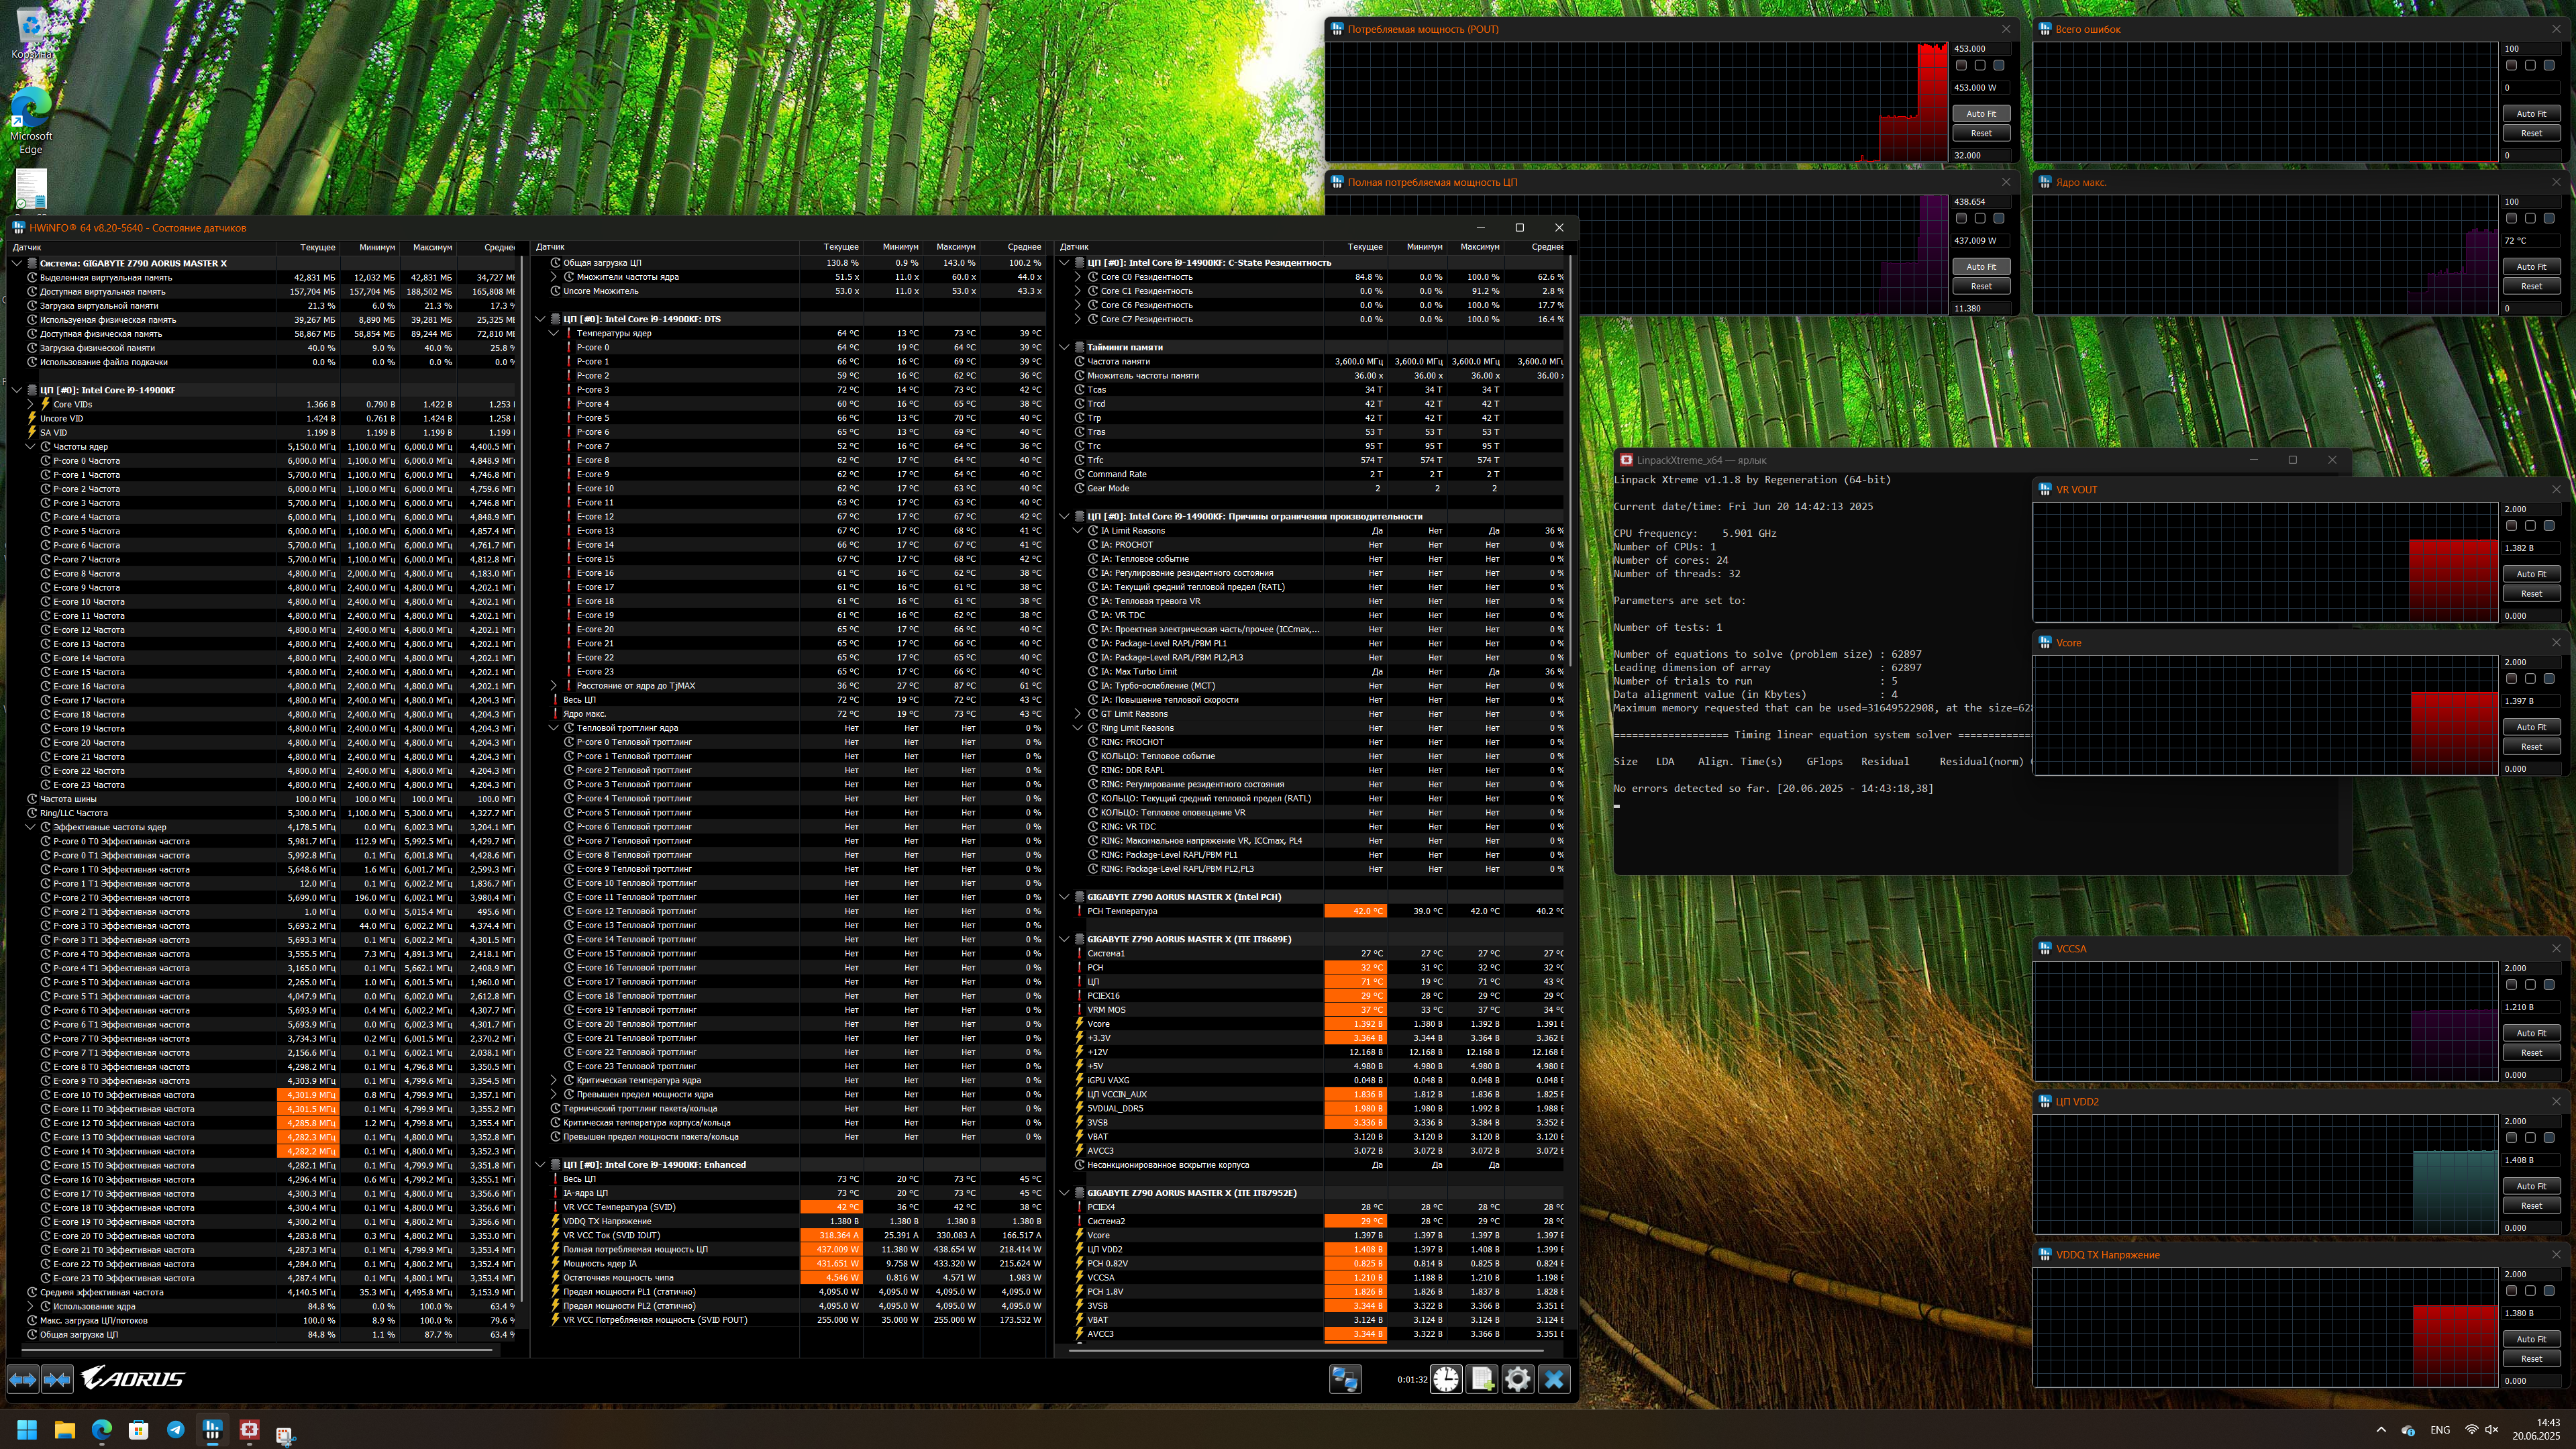Image resolution: width=2576 pixels, height=1449 pixels.
Task: Toggle last checkbox in Vcore graph window
Action: 2549,679
